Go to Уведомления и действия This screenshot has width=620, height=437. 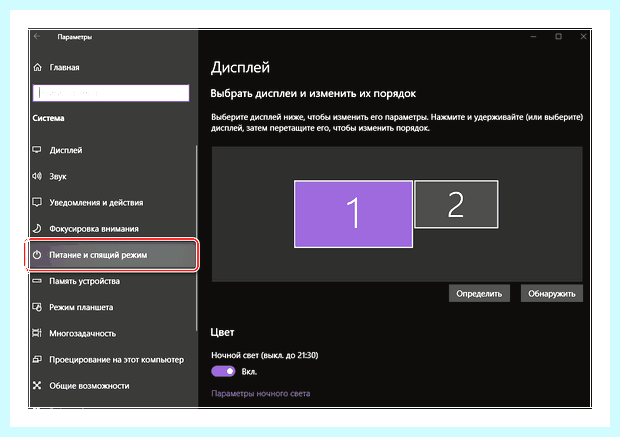(96, 202)
